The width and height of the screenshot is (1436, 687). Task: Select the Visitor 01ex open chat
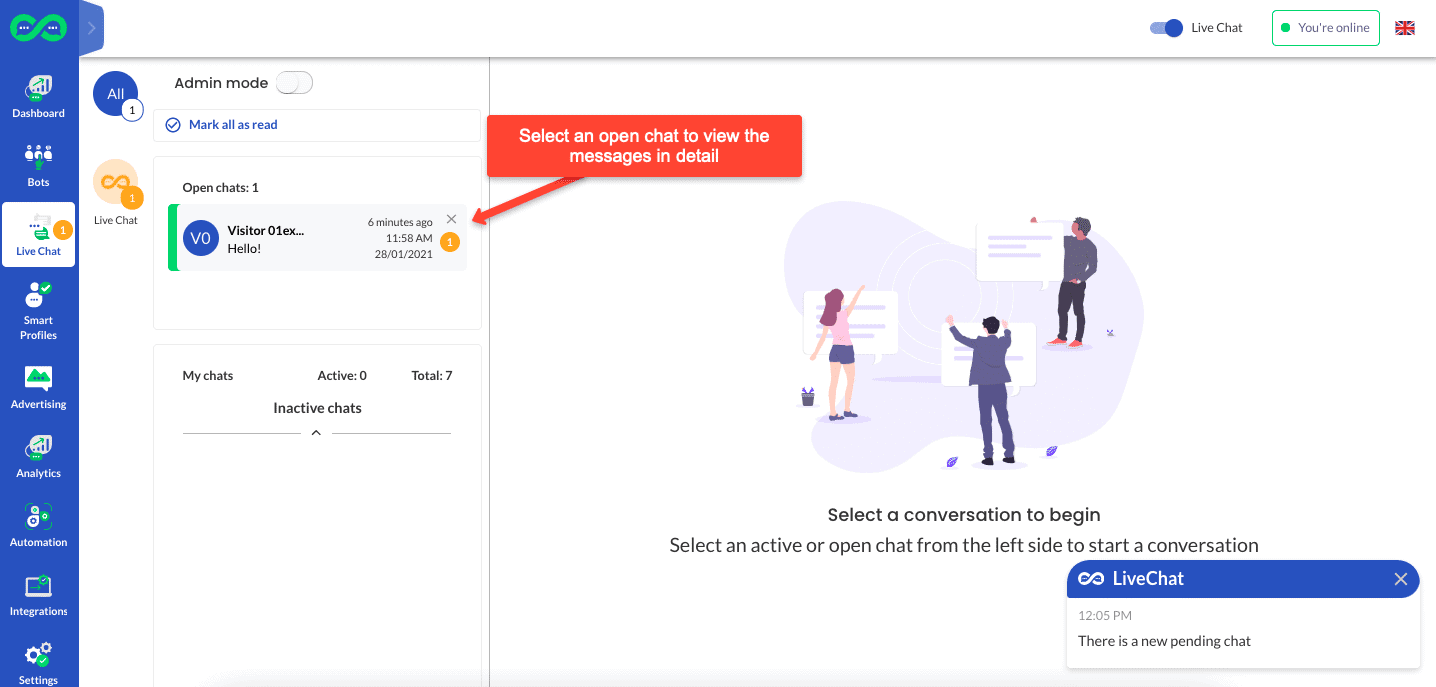(x=300, y=237)
